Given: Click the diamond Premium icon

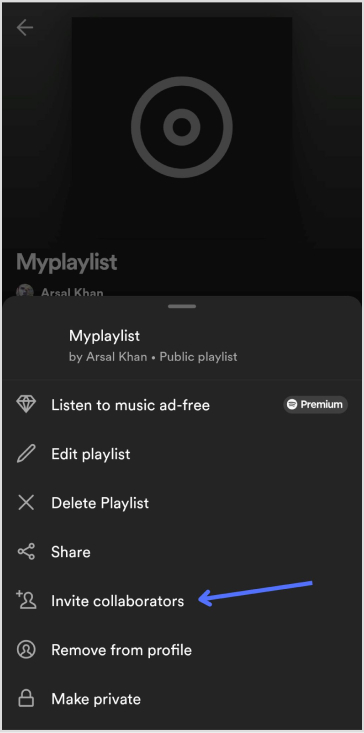Looking at the screenshot, I should pyautogui.click(x=26, y=404).
